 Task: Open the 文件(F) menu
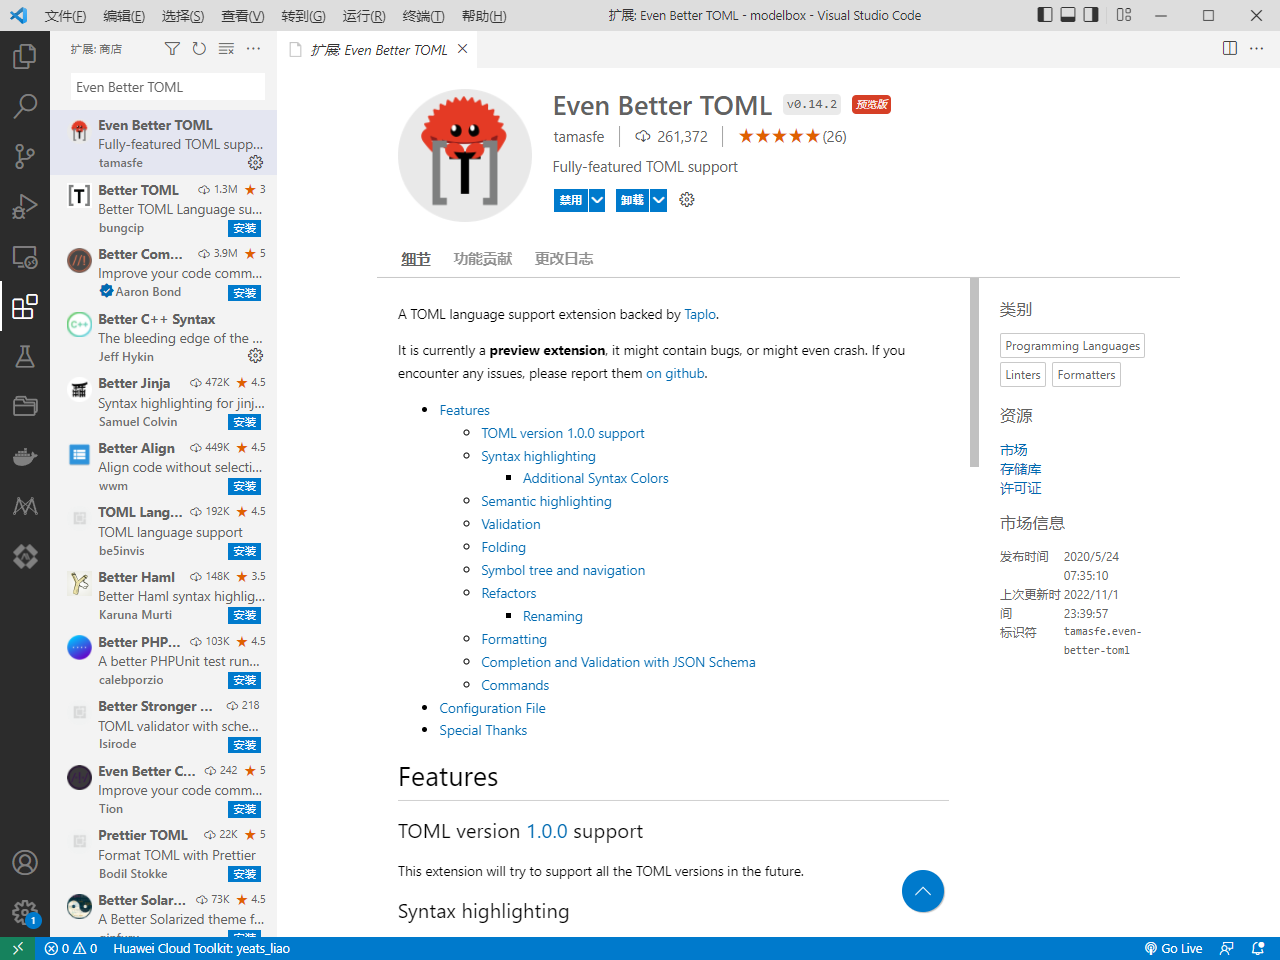click(x=65, y=16)
